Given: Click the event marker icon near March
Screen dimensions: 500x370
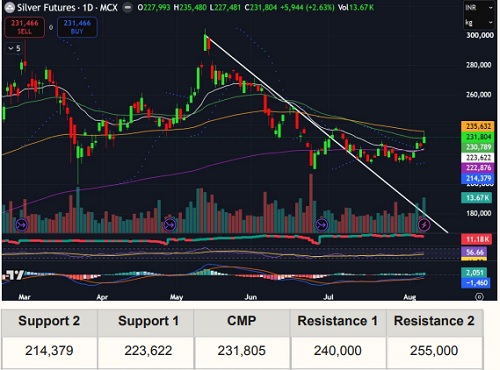Looking at the screenshot, I should [22, 225].
